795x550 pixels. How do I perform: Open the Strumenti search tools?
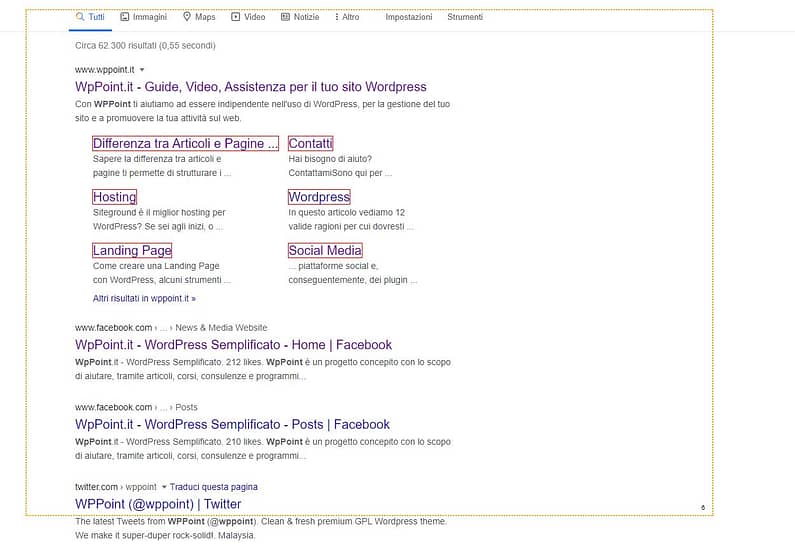coord(465,17)
